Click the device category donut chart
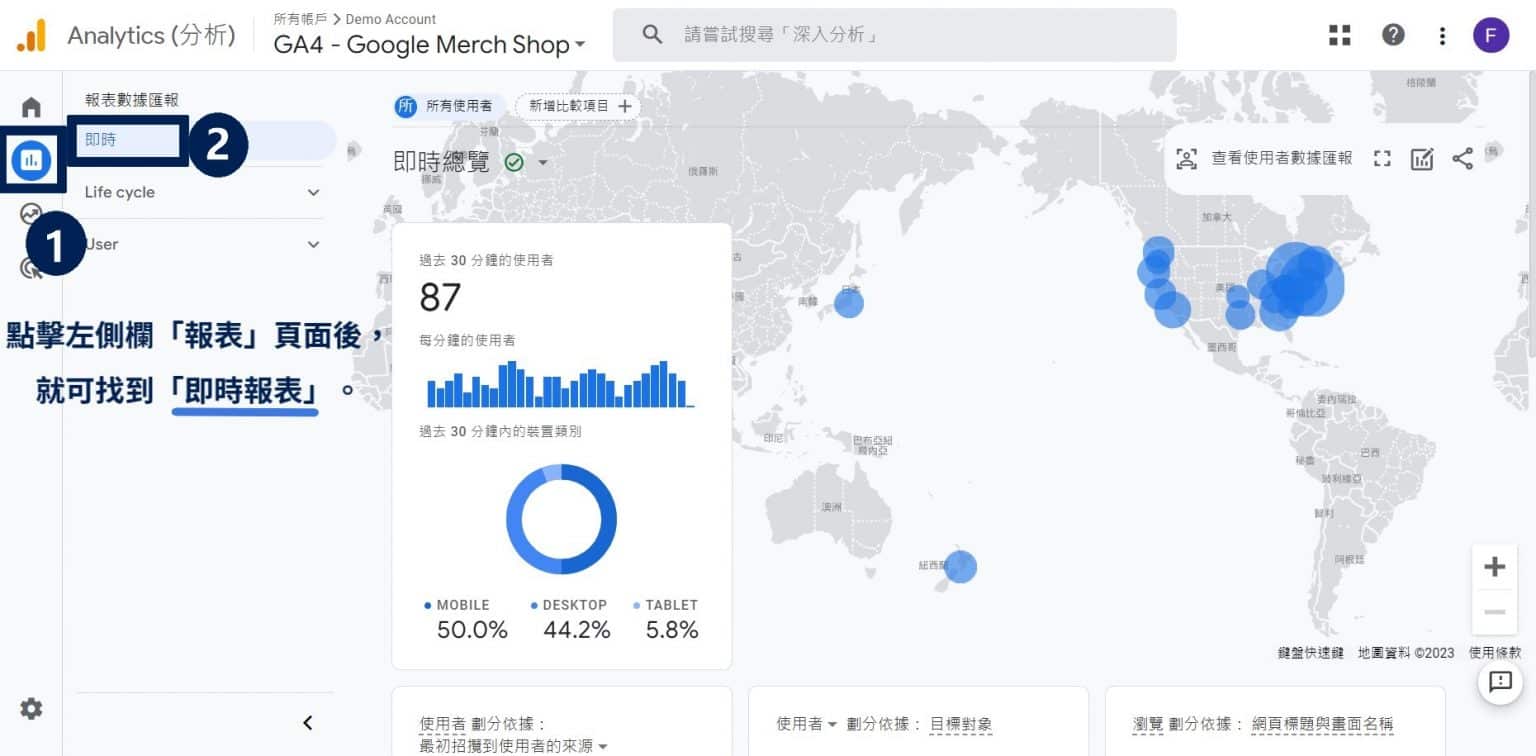Viewport: 1536px width, 756px height. (x=561, y=519)
